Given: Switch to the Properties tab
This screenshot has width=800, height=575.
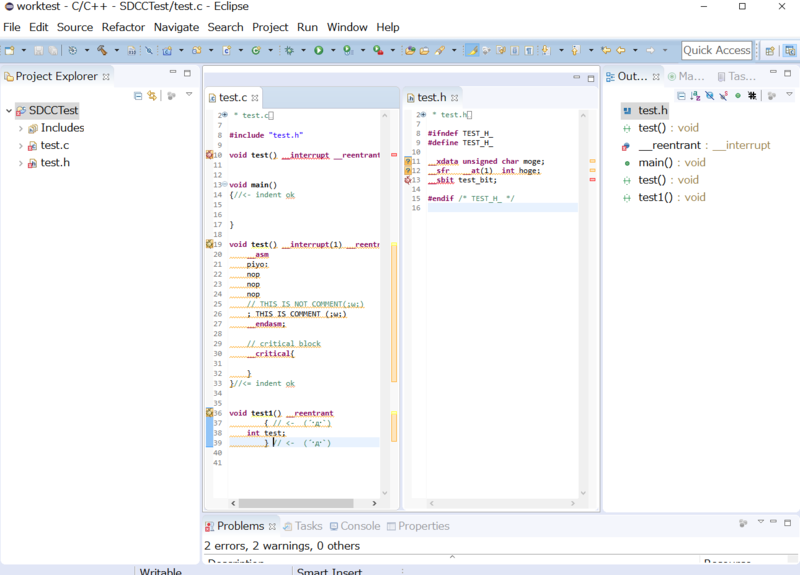Looking at the screenshot, I should (x=418, y=526).
